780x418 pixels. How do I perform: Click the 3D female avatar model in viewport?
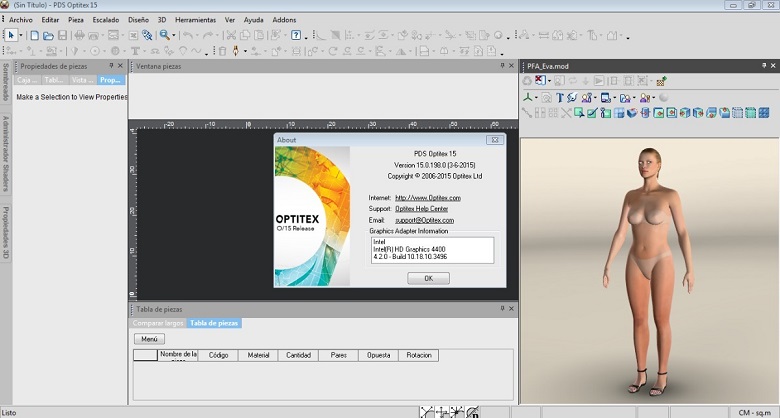[x=649, y=271]
